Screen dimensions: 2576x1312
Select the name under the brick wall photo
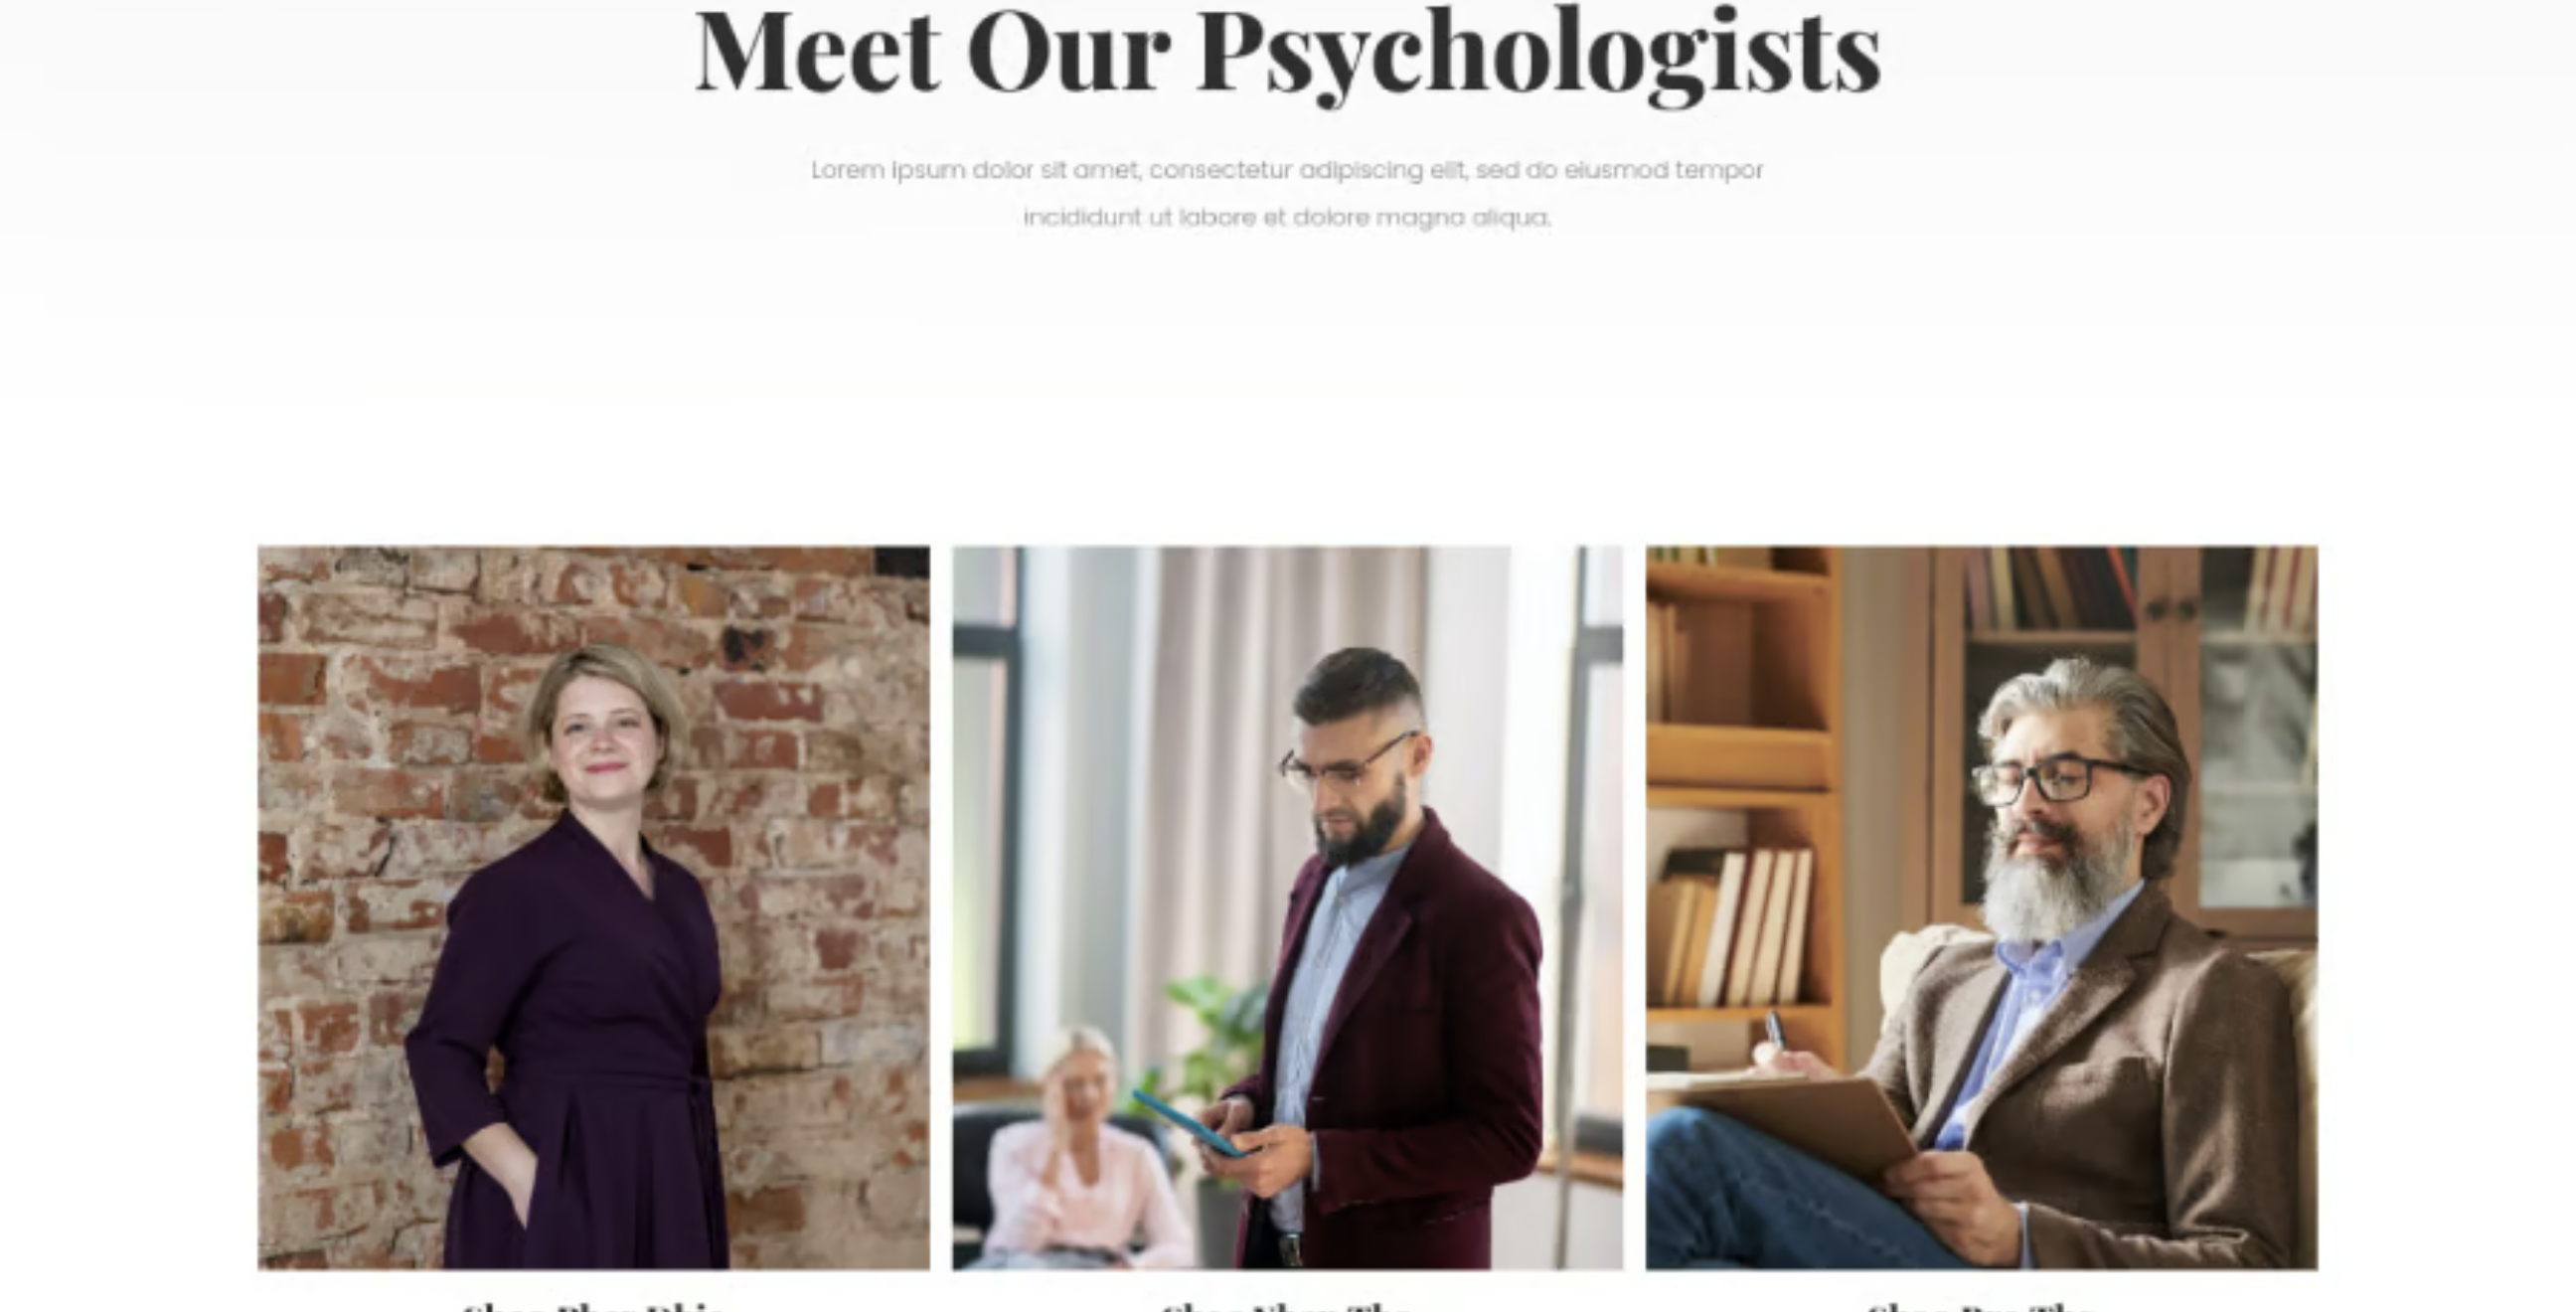tap(593, 1305)
